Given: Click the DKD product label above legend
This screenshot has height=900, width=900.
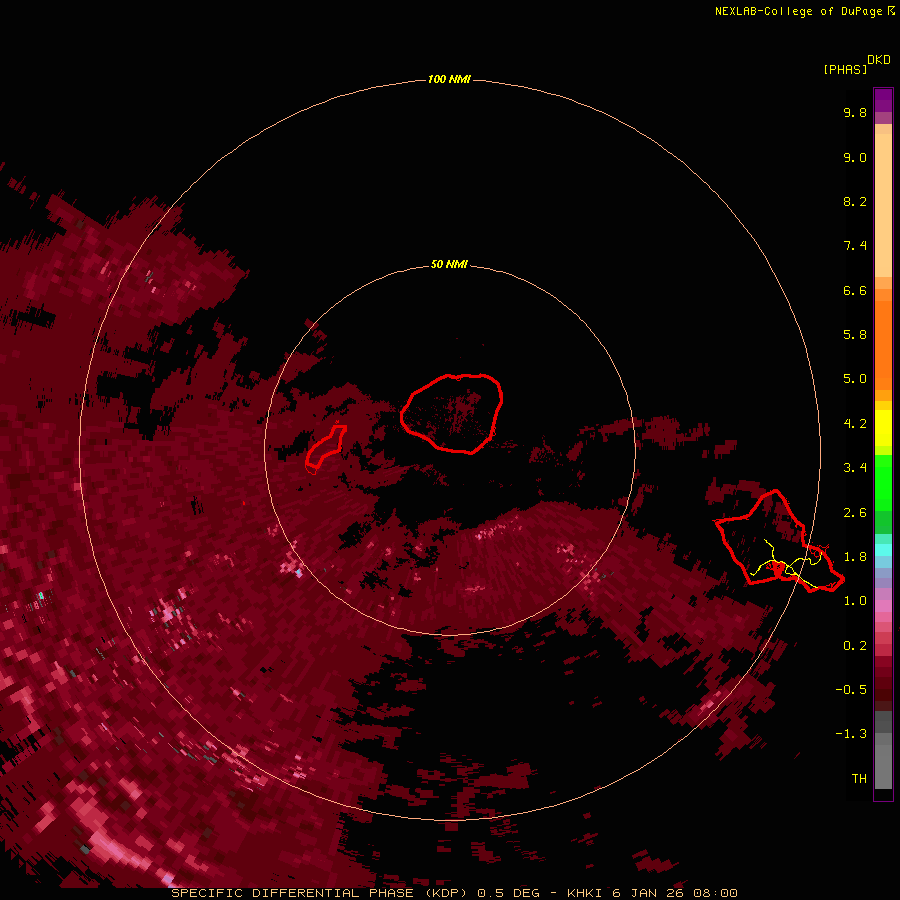Looking at the screenshot, I should 878,60.
